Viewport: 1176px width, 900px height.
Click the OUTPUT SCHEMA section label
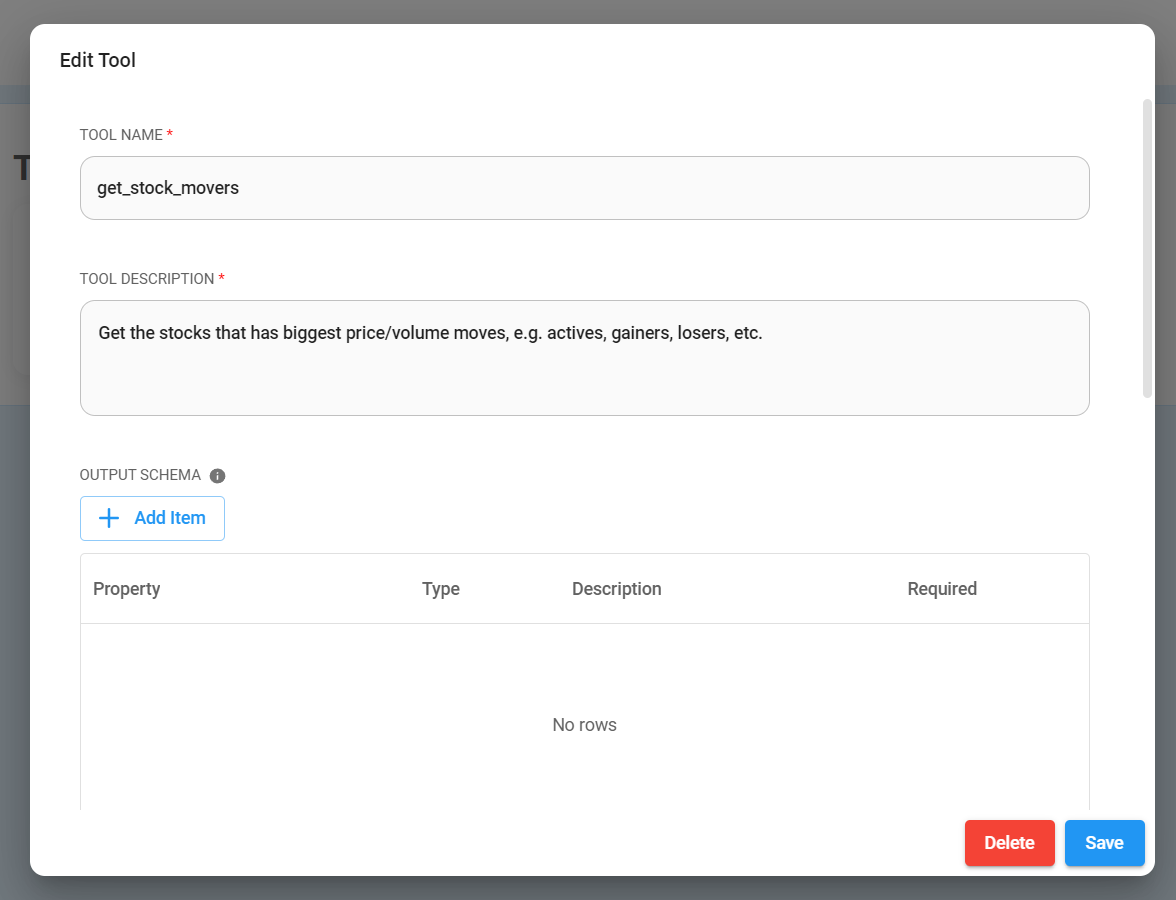coord(140,475)
